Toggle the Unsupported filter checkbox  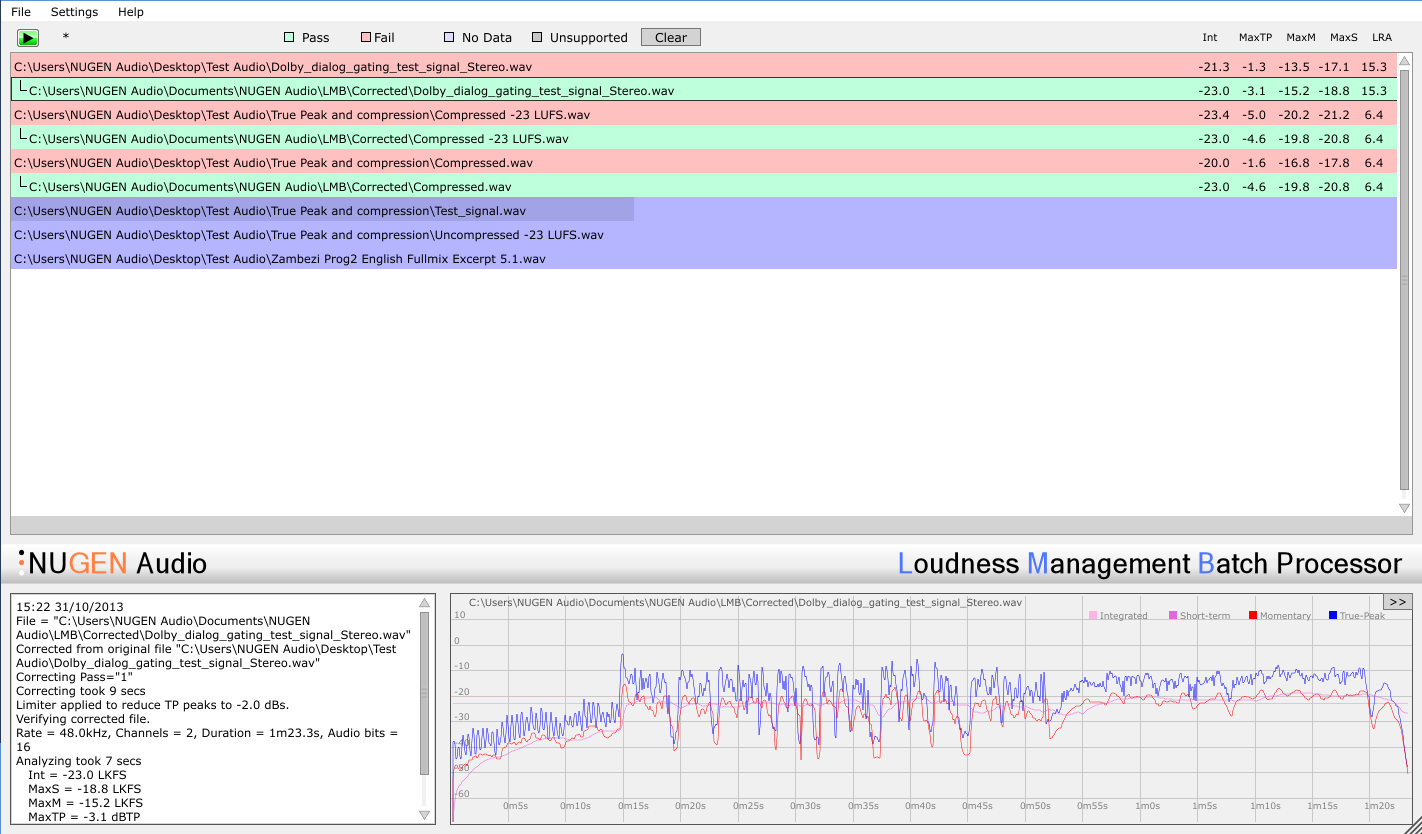click(537, 37)
